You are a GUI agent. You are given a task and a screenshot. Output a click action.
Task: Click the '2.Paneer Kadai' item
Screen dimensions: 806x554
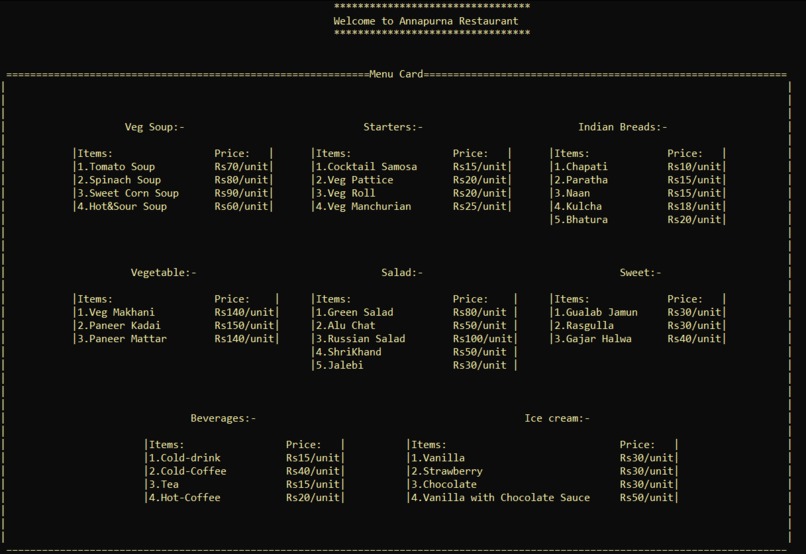pyautogui.click(x=119, y=326)
